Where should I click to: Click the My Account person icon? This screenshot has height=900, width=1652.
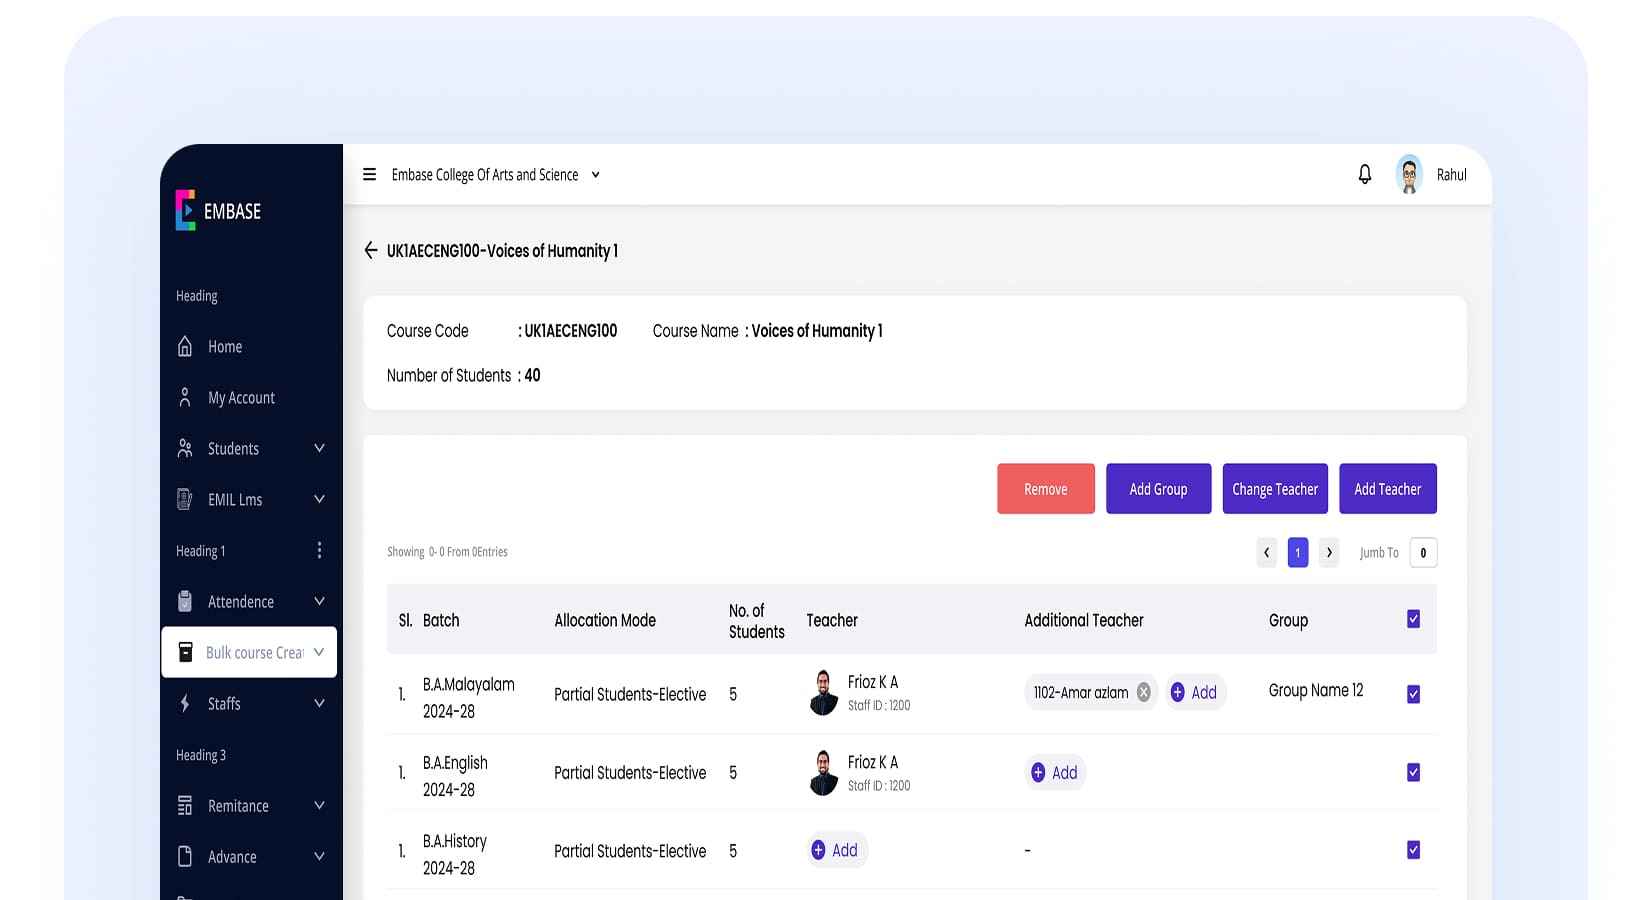coord(185,397)
